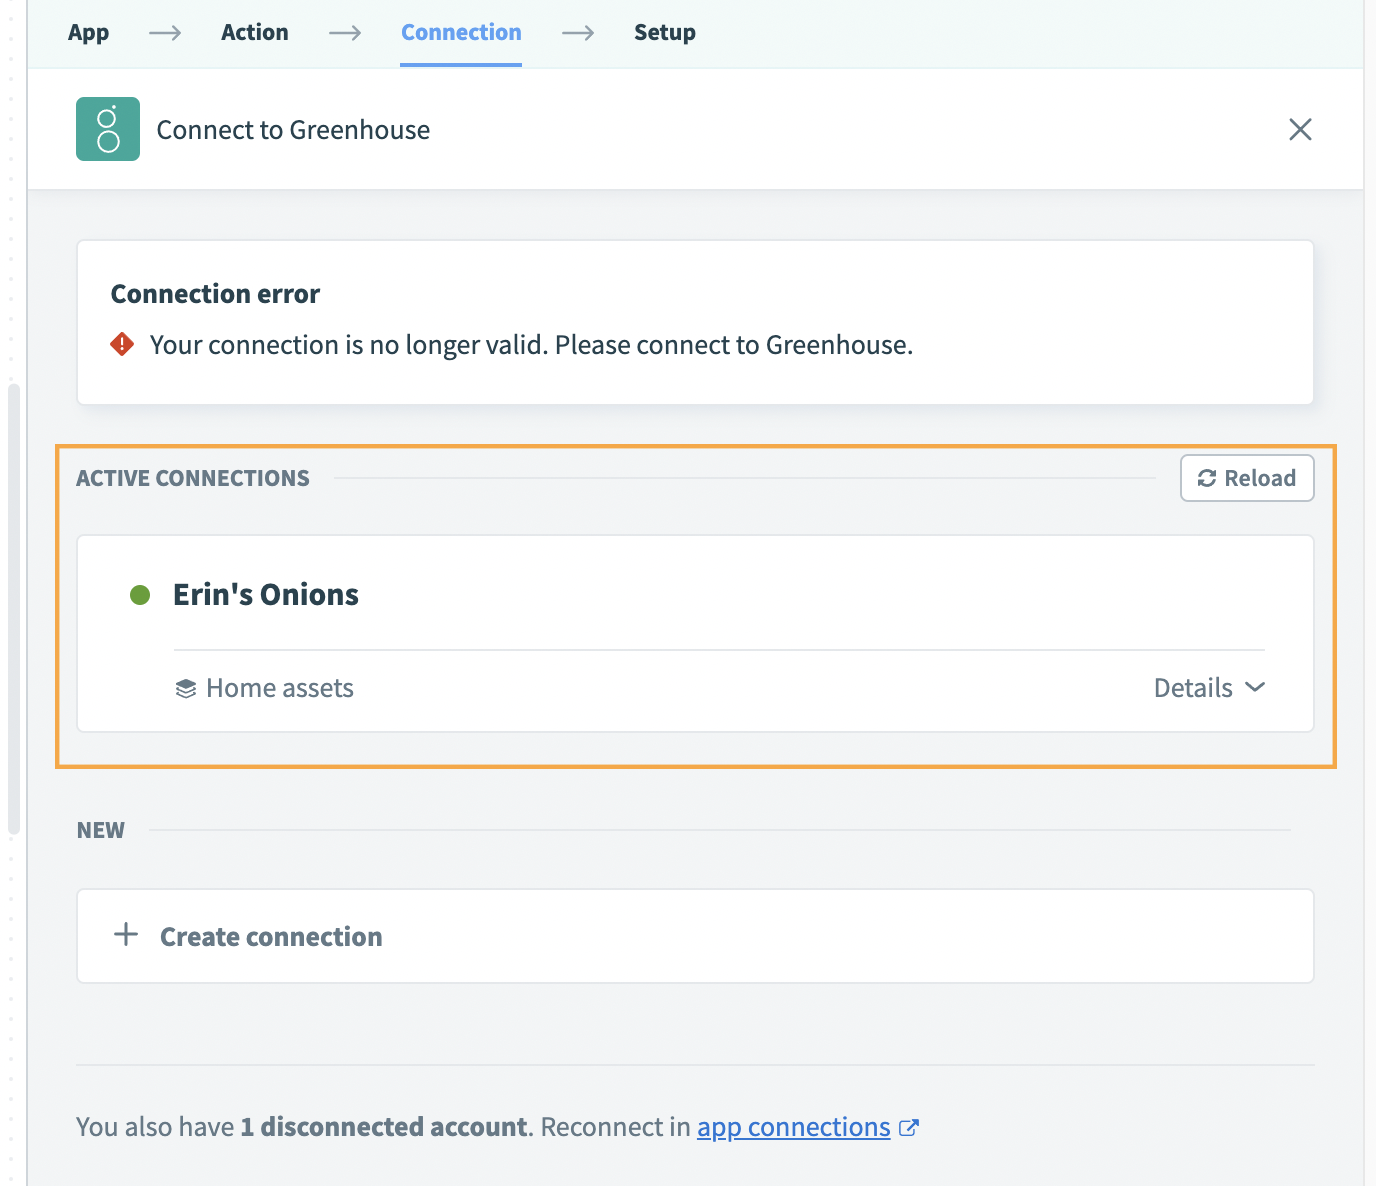
Task: Click the red connection error warning icon
Action: click(122, 345)
